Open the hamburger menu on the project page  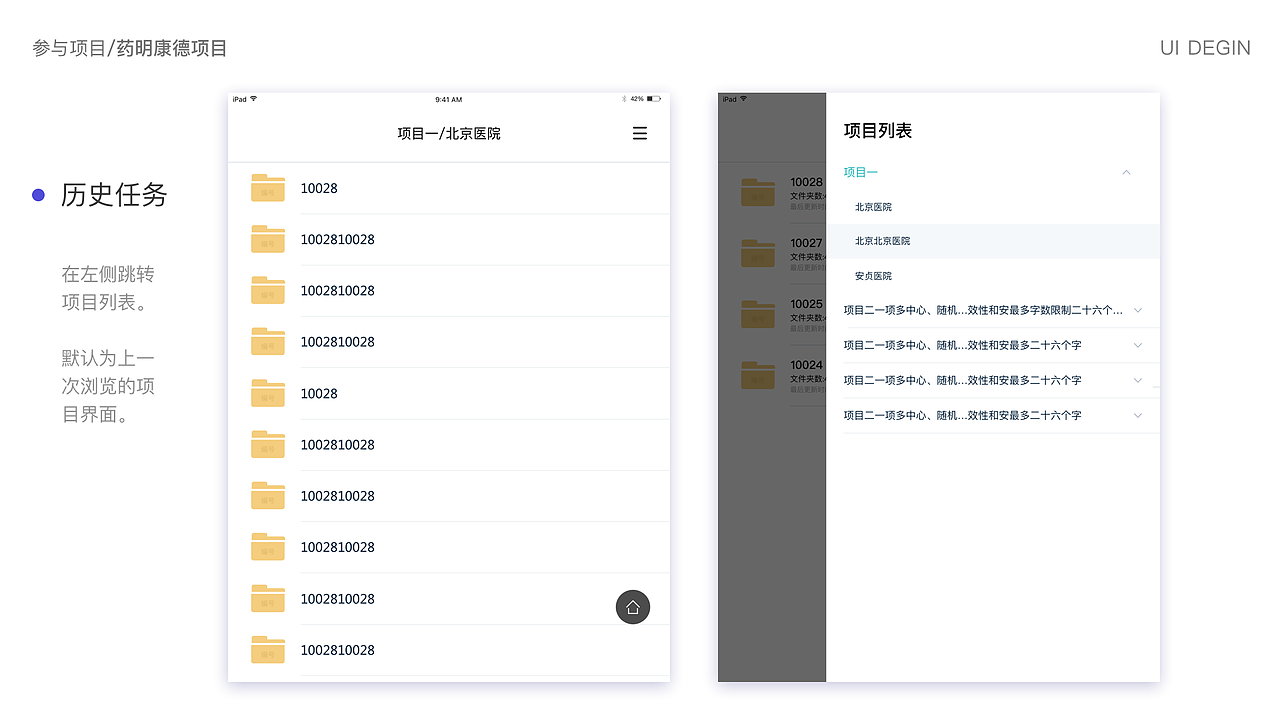(639, 132)
